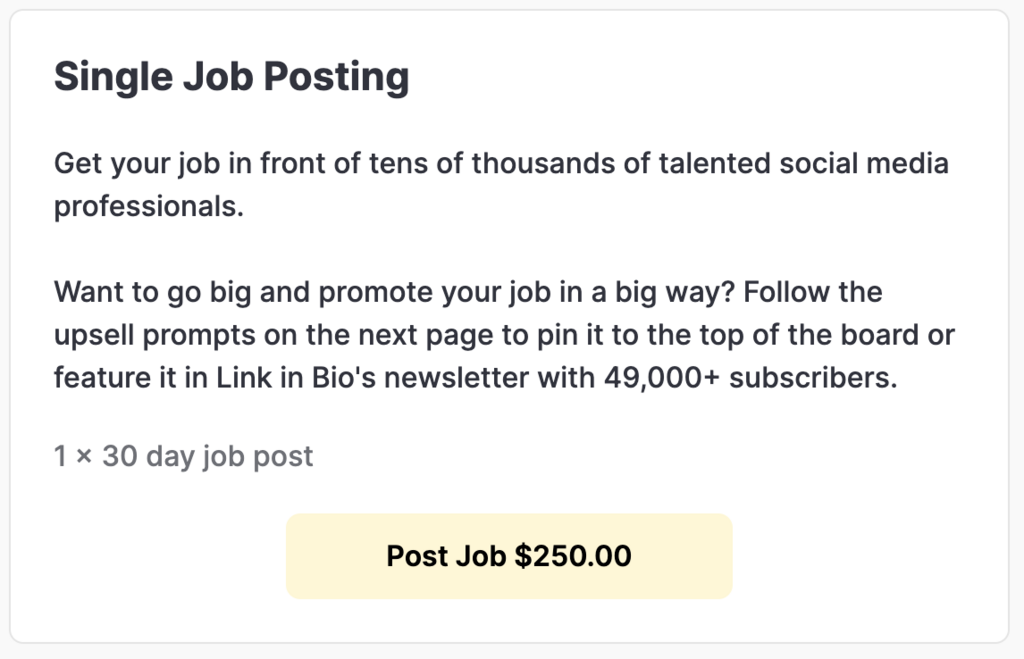Click the word 'subscribers.'
Screen dimensions: 1024x659
(x=813, y=378)
